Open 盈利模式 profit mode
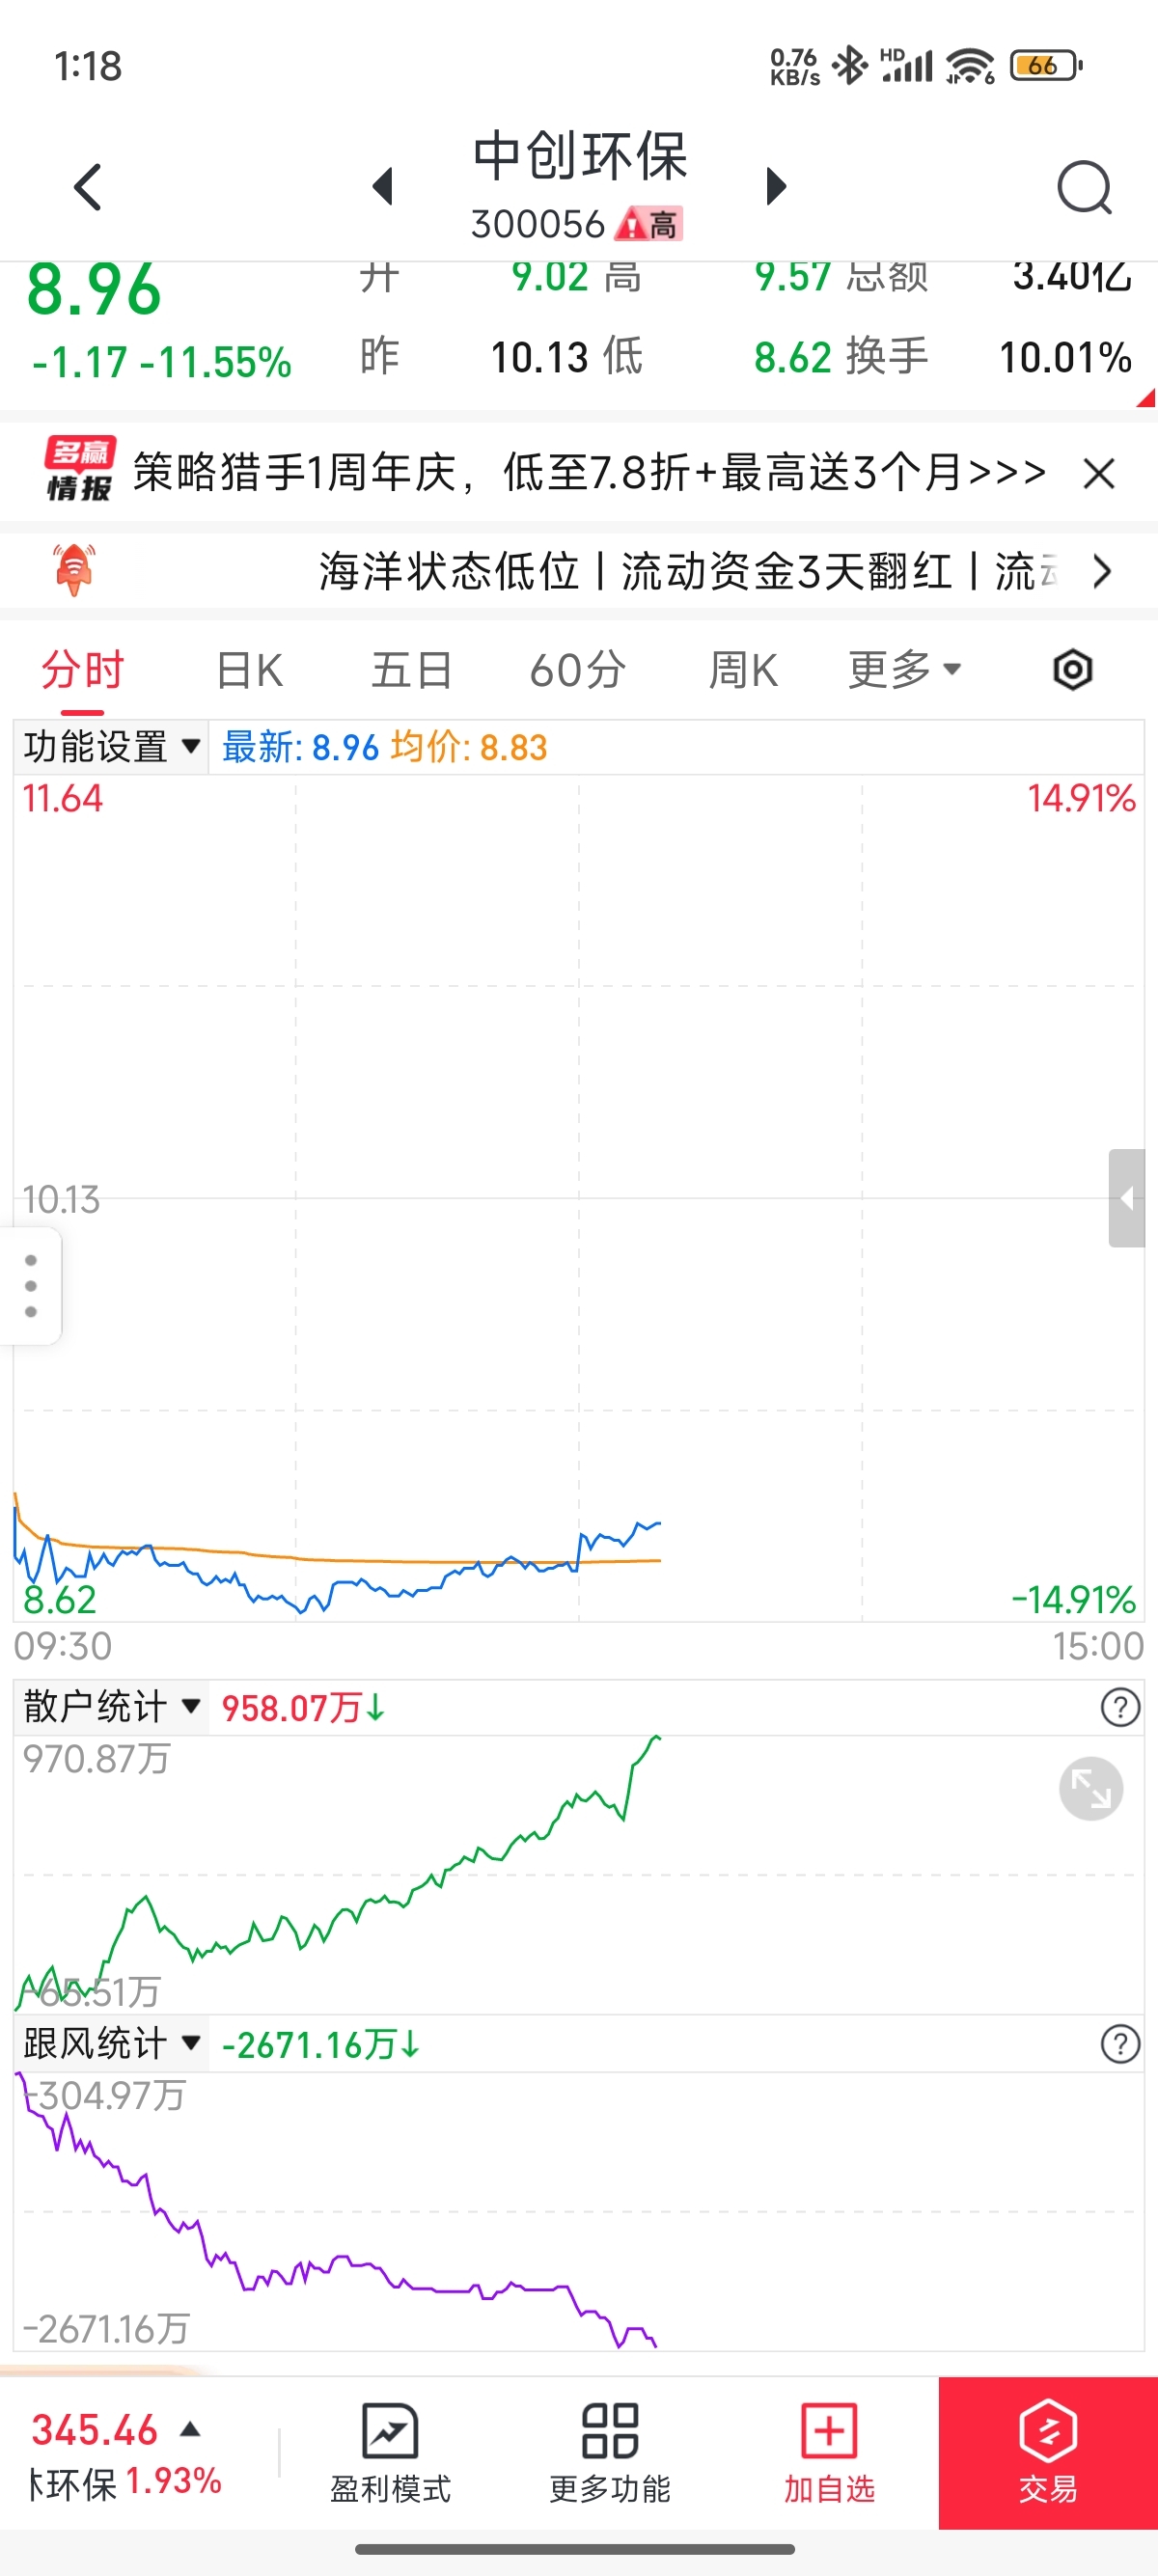This screenshot has height=2576, width=1158. click(x=390, y=2452)
